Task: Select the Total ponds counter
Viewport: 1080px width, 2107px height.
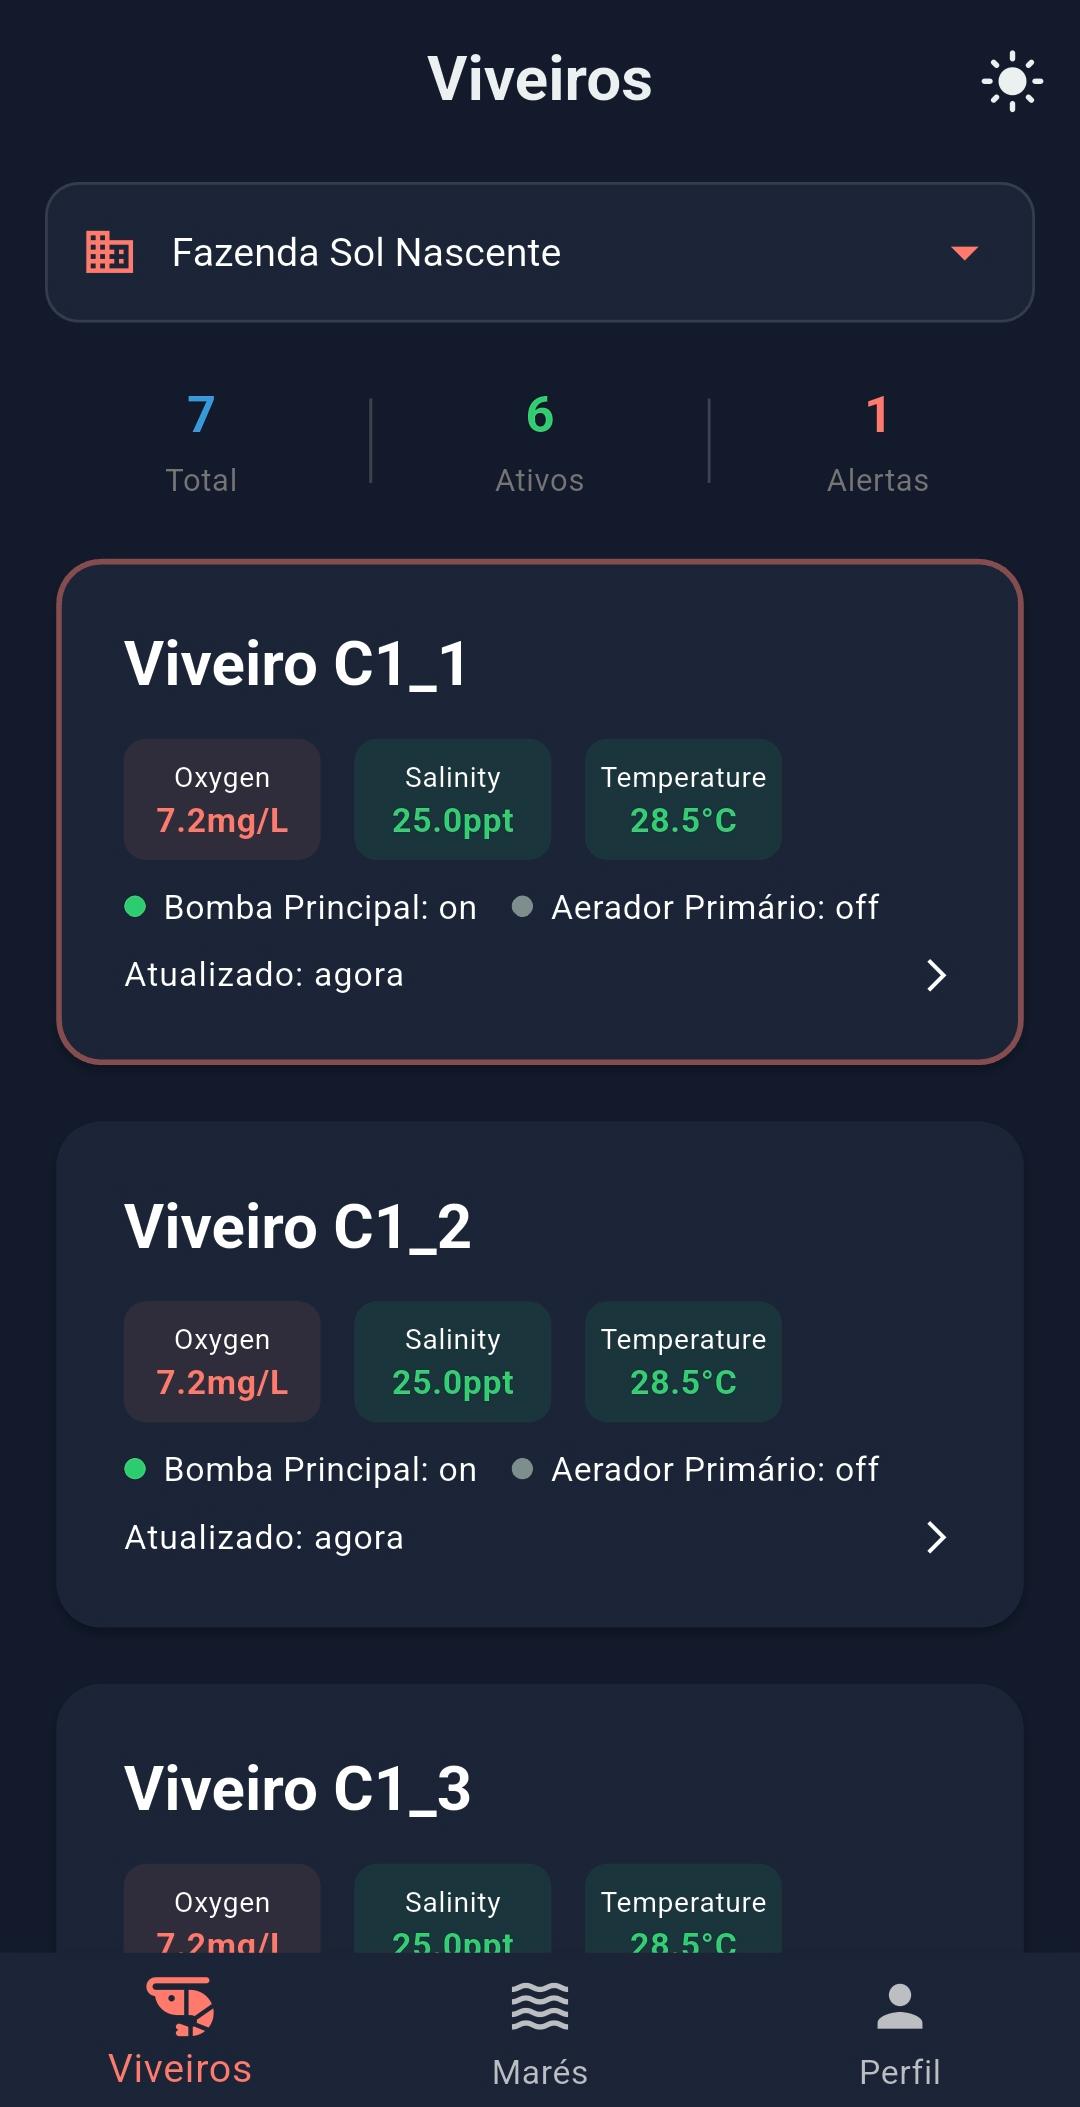Action: 201,440
